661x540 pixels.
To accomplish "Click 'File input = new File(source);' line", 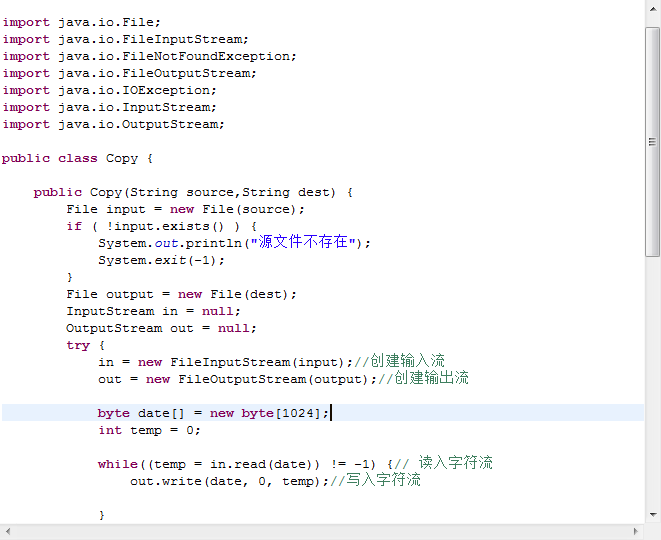I will 185,209.
